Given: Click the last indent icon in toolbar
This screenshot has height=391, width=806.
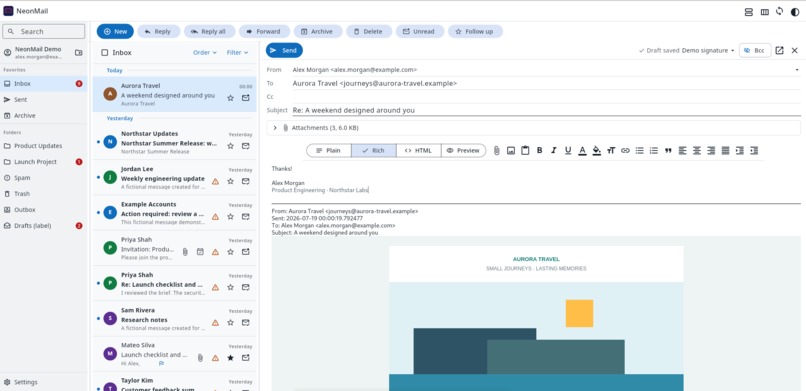Looking at the screenshot, I should coord(754,151).
